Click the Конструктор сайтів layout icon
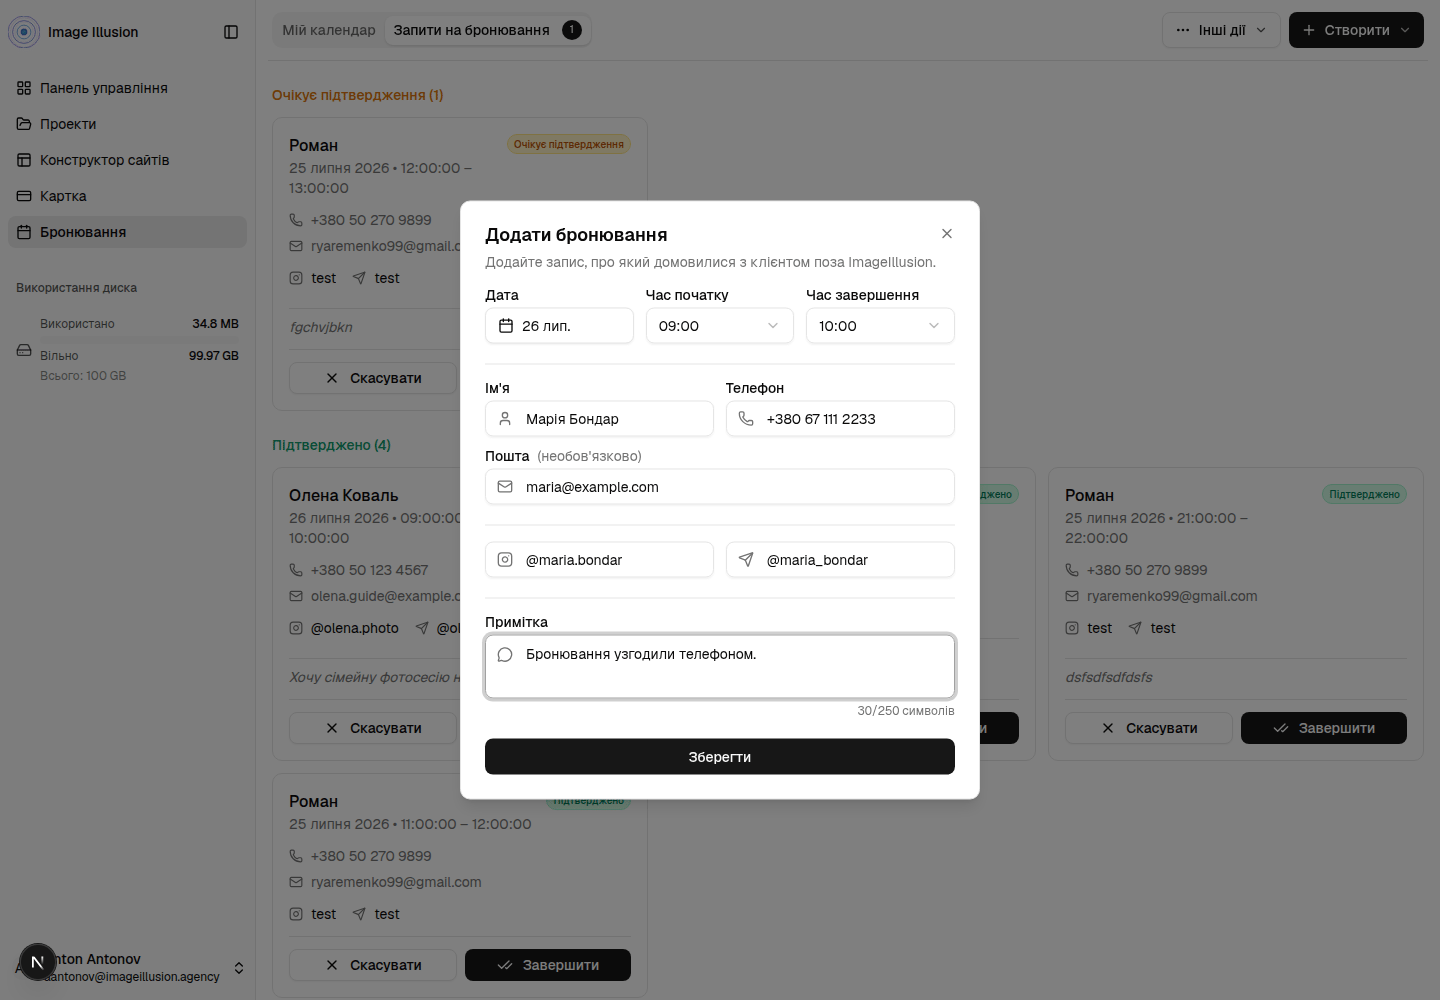1440x1000 pixels. click(x=24, y=160)
